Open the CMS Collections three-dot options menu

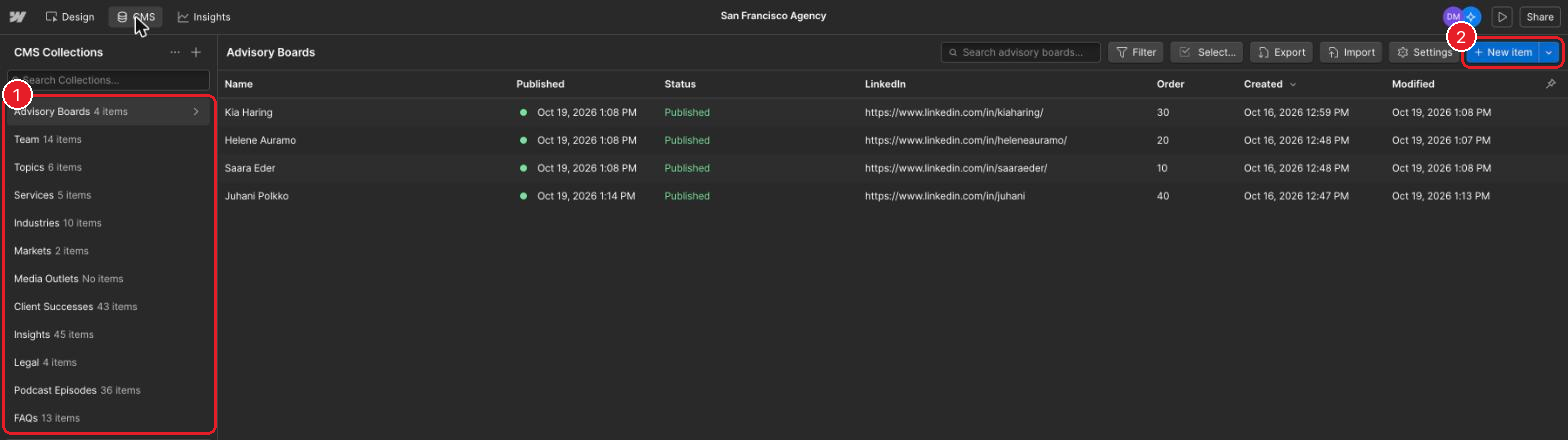[175, 52]
